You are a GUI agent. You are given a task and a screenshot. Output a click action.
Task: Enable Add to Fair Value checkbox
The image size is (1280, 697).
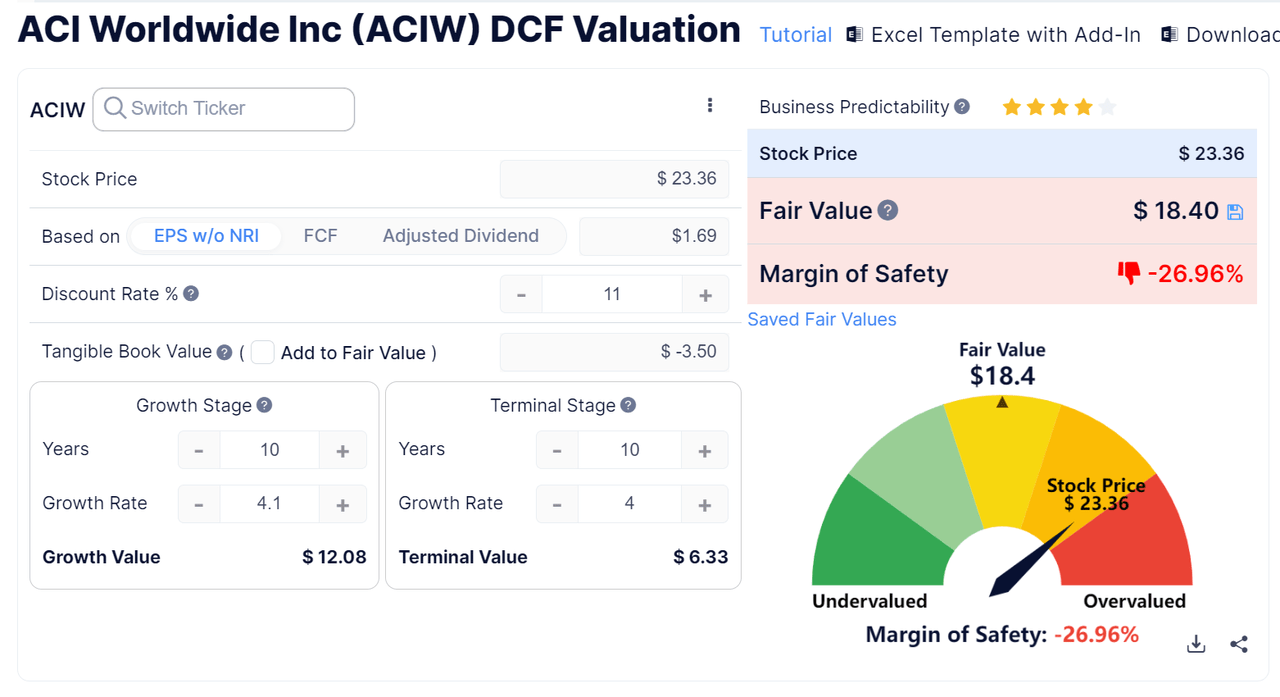(263, 352)
